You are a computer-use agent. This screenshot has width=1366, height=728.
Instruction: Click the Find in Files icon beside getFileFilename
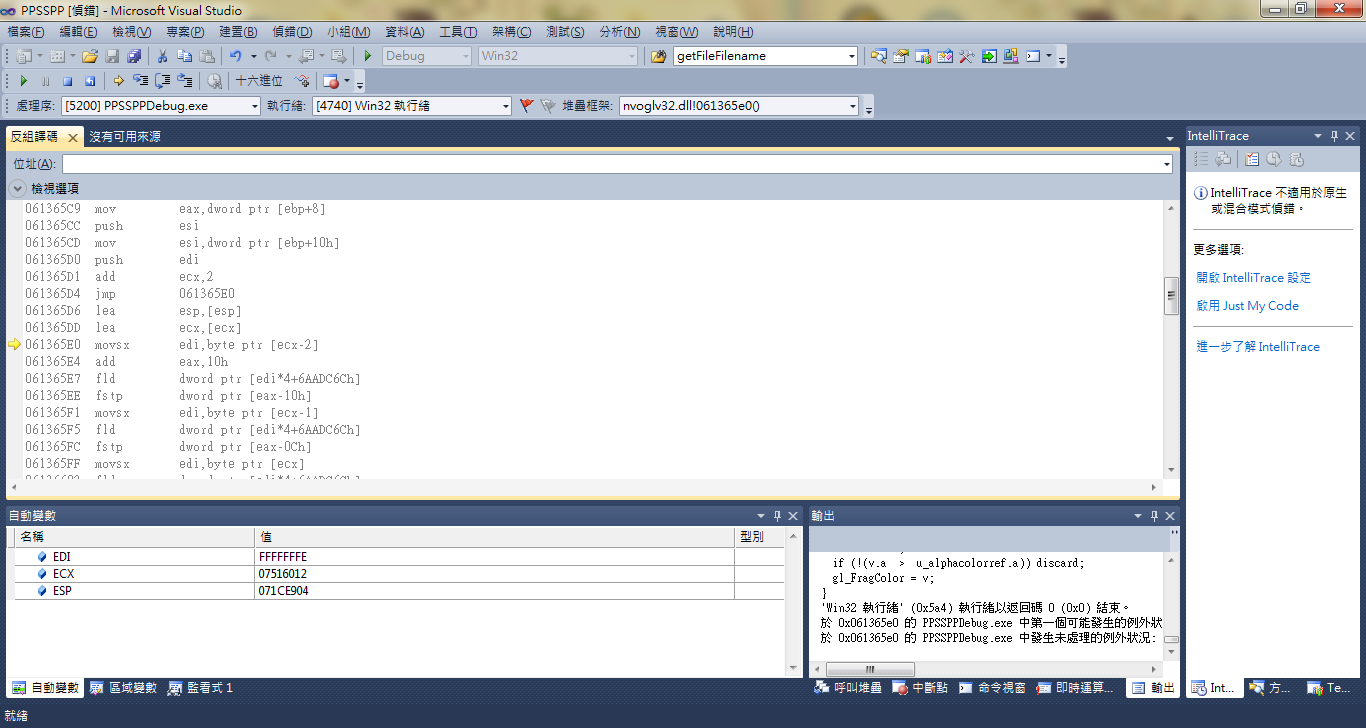658,56
